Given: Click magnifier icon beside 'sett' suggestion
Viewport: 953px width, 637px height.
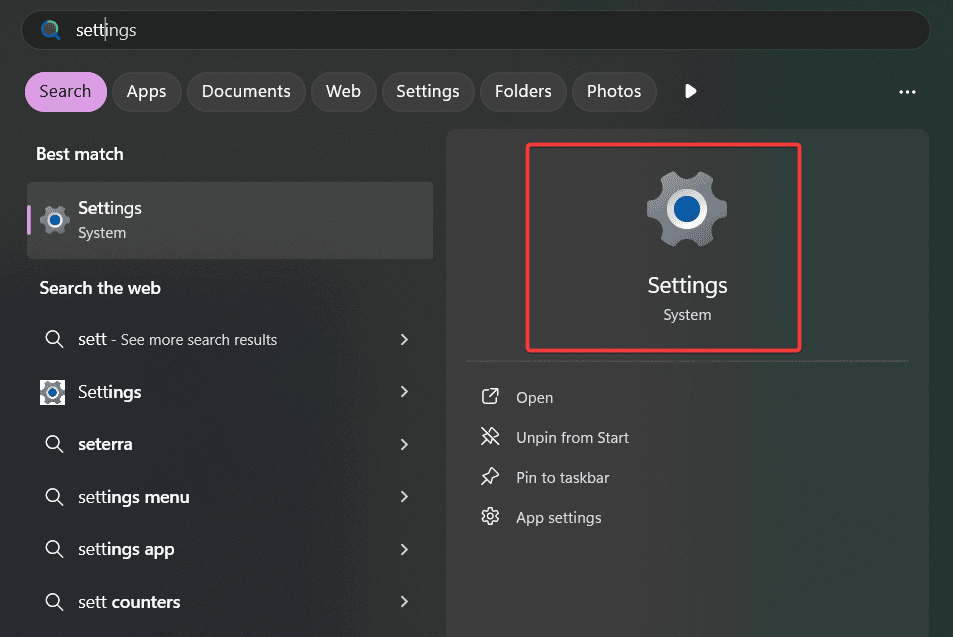Looking at the screenshot, I should point(54,339).
